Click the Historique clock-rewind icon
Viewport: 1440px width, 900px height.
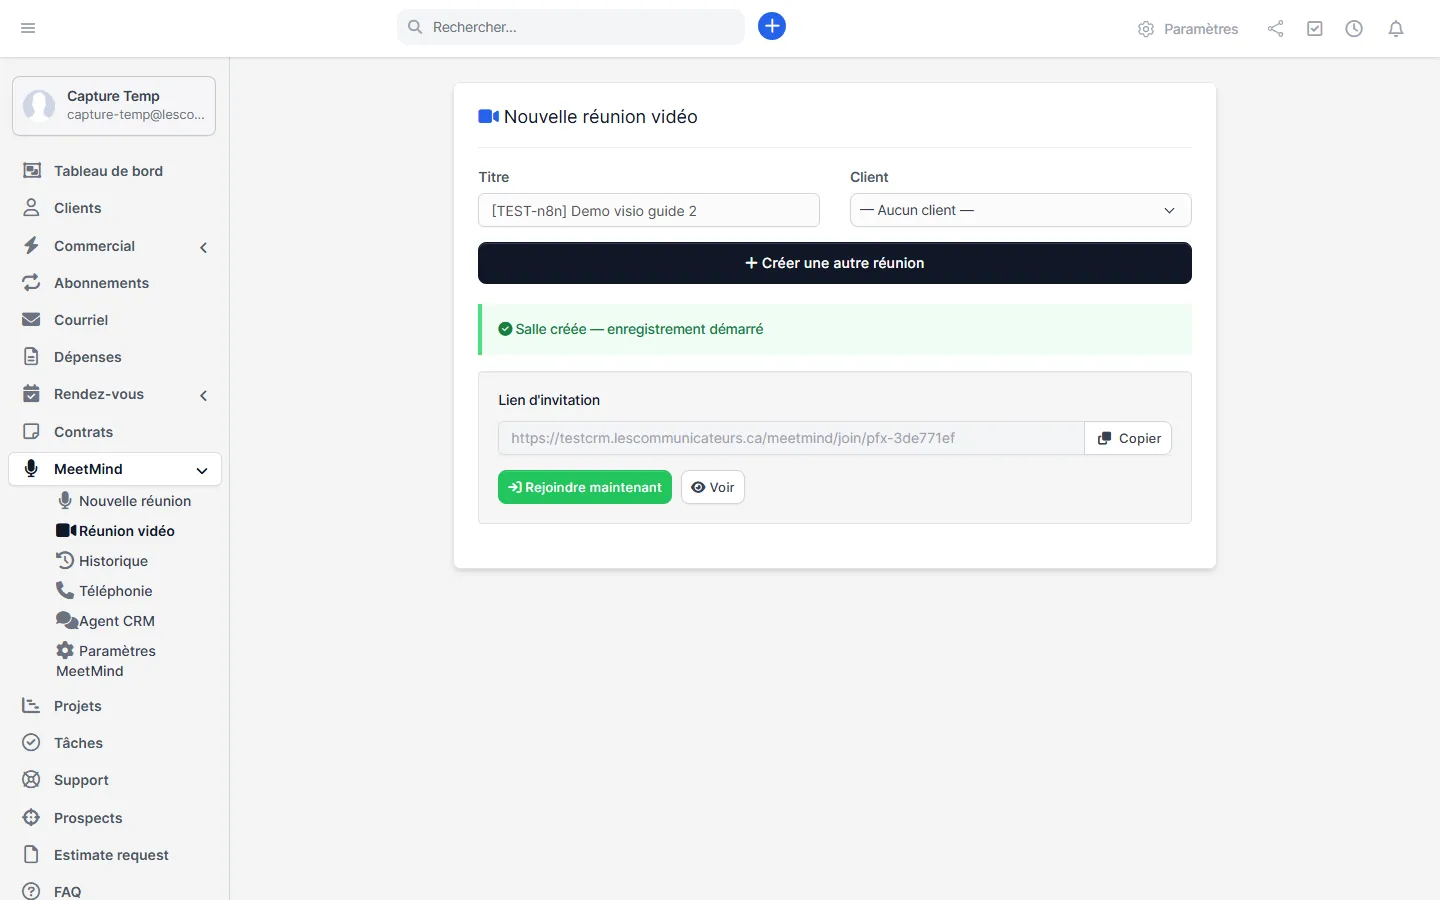tap(65, 560)
